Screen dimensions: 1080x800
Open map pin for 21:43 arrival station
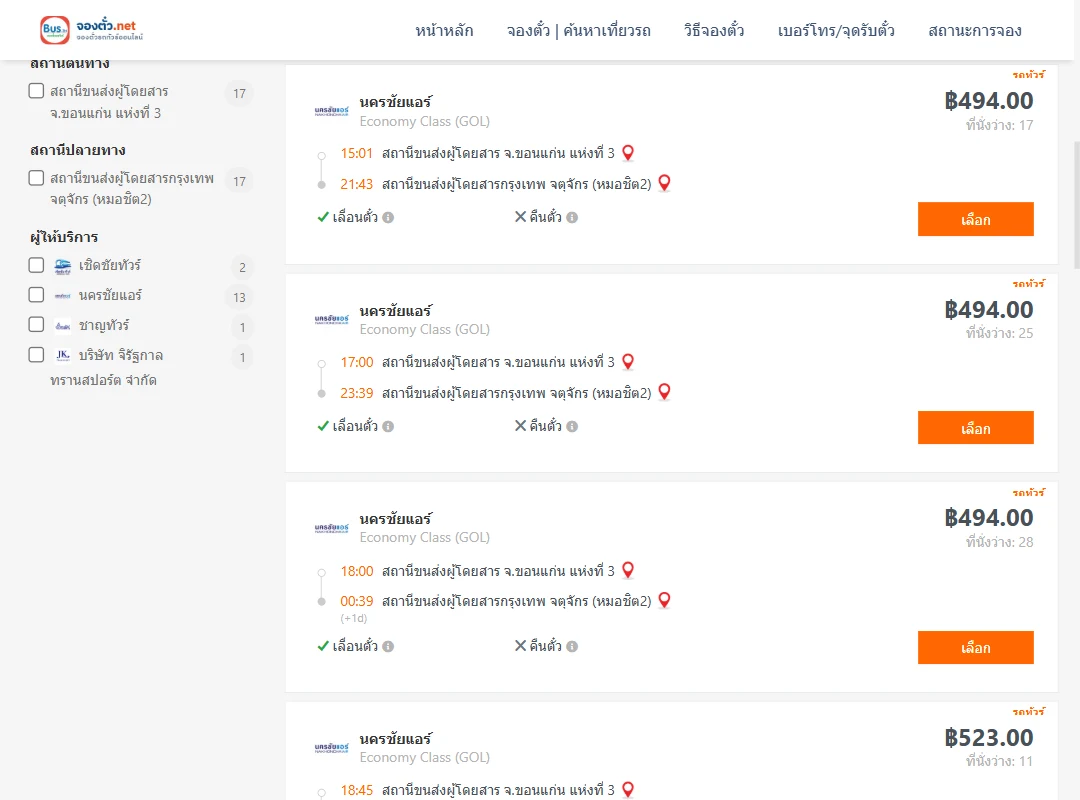click(665, 183)
